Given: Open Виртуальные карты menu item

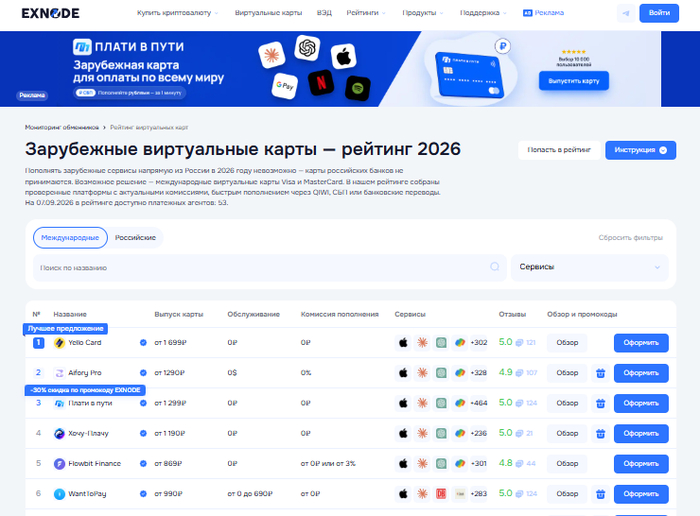Looking at the screenshot, I should click(x=268, y=13).
